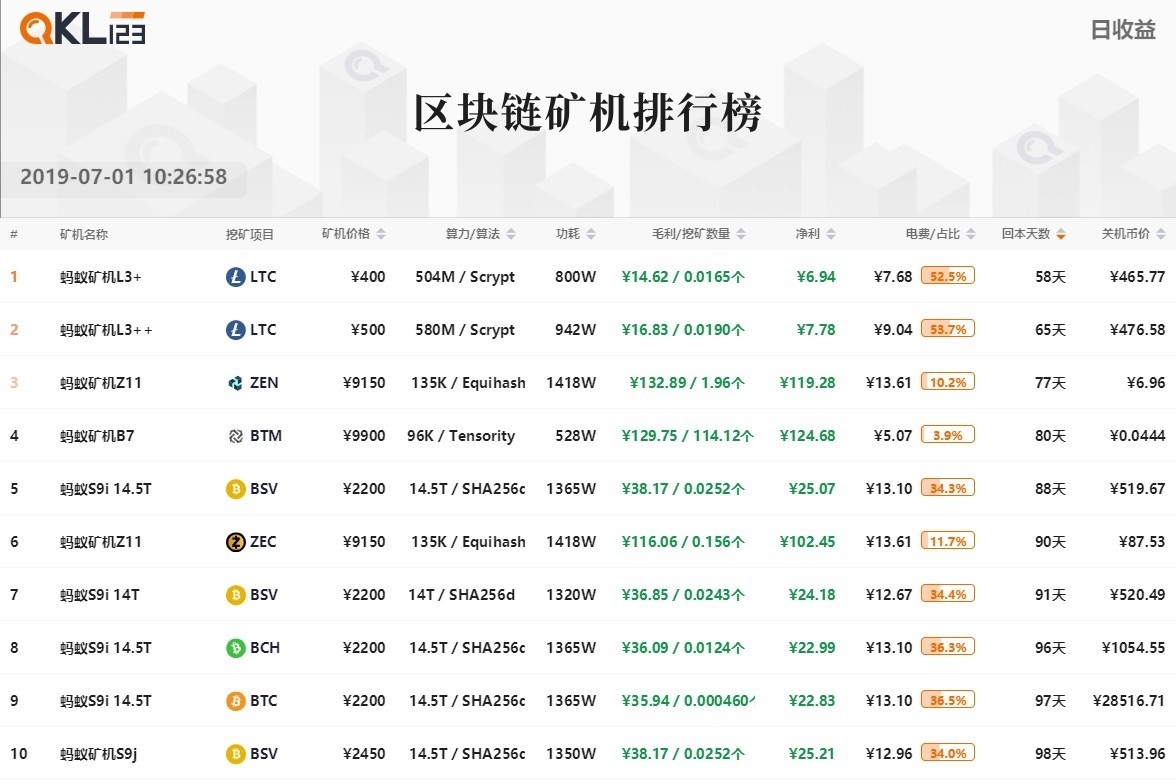Click the 10.2% electricity ratio bar
The height and width of the screenshot is (780, 1176).
[948, 382]
